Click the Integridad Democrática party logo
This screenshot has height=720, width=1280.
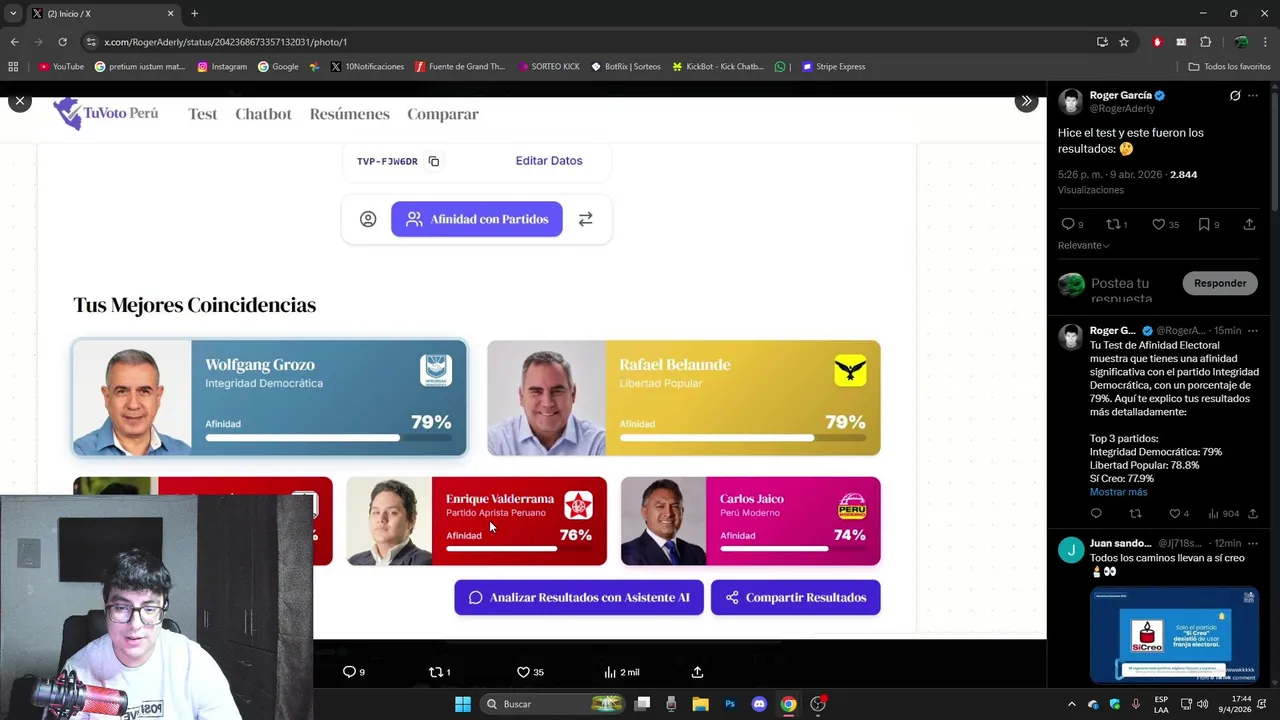click(436, 370)
